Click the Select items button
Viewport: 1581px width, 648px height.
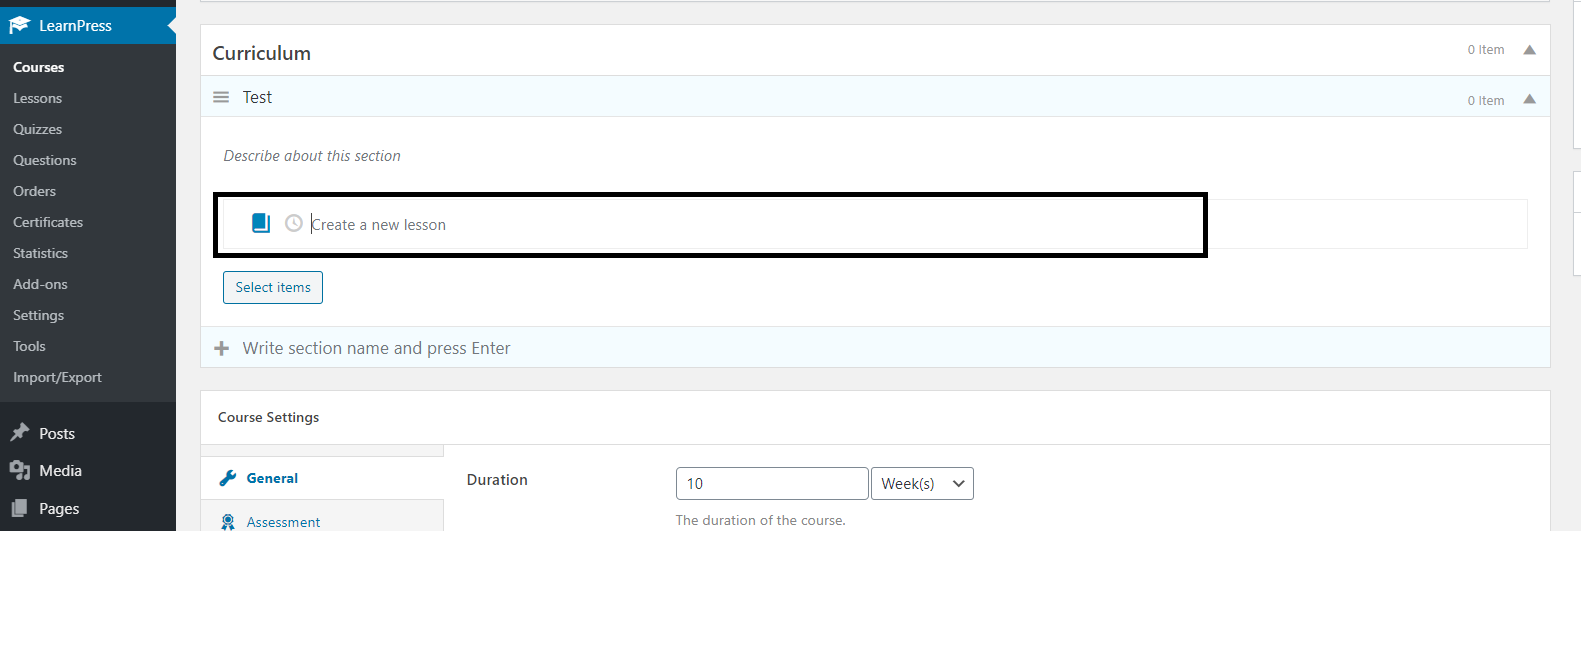click(273, 287)
